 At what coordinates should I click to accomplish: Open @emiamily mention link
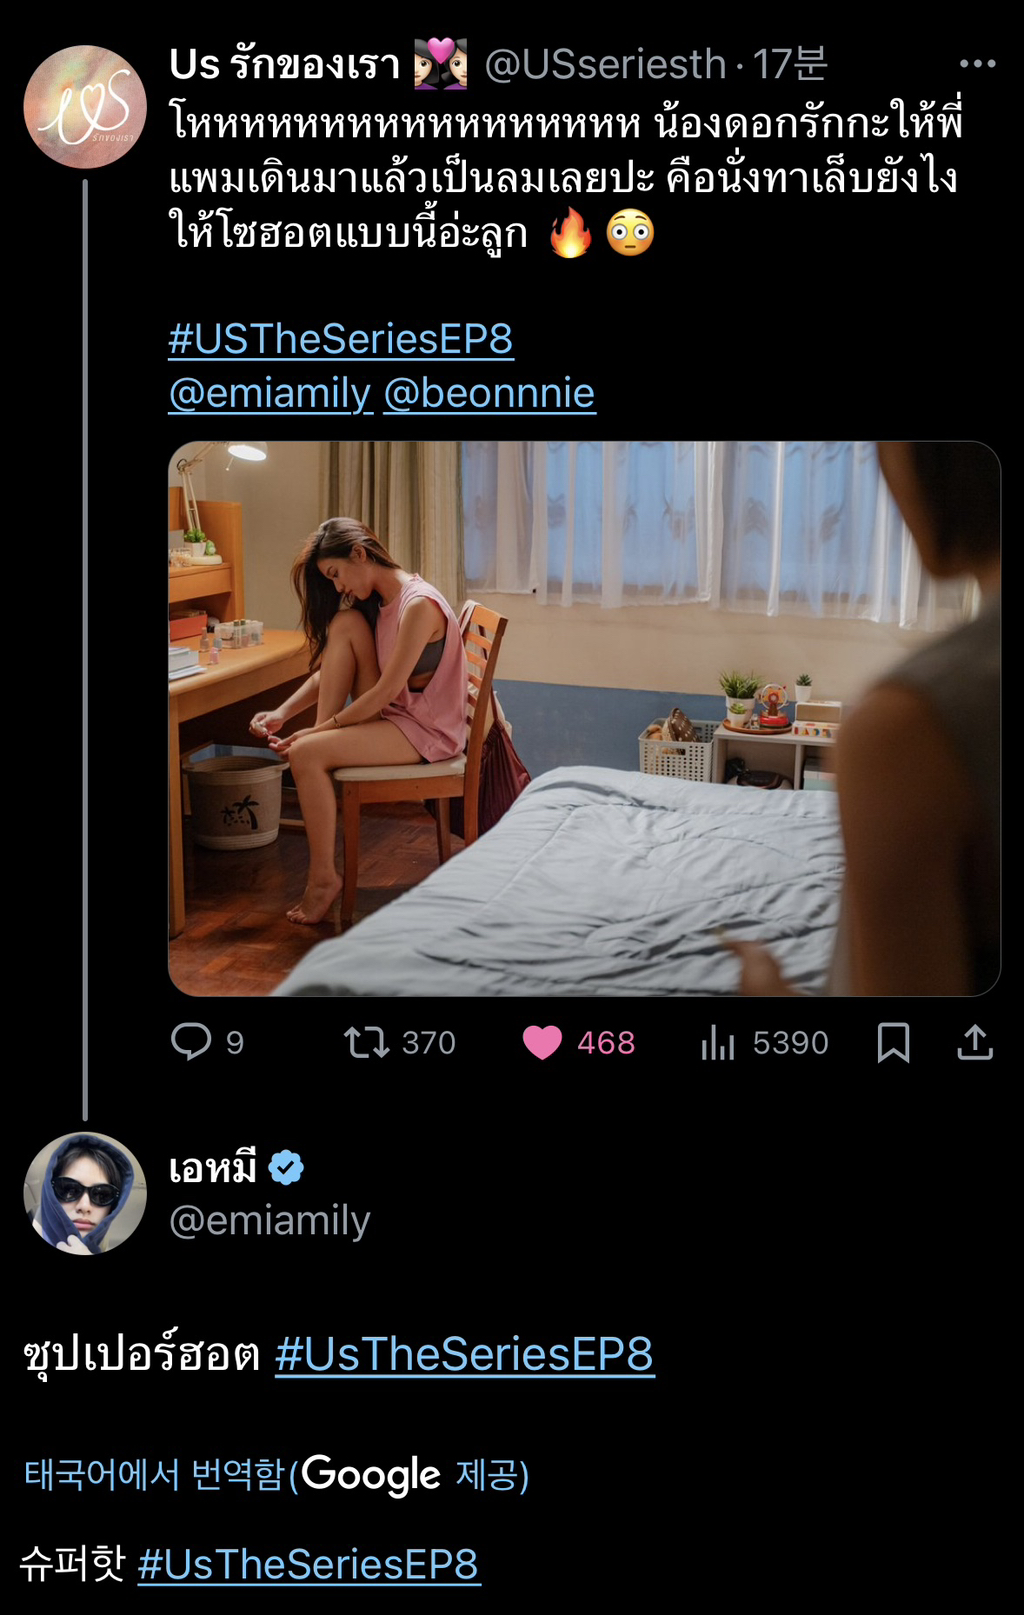(x=270, y=394)
